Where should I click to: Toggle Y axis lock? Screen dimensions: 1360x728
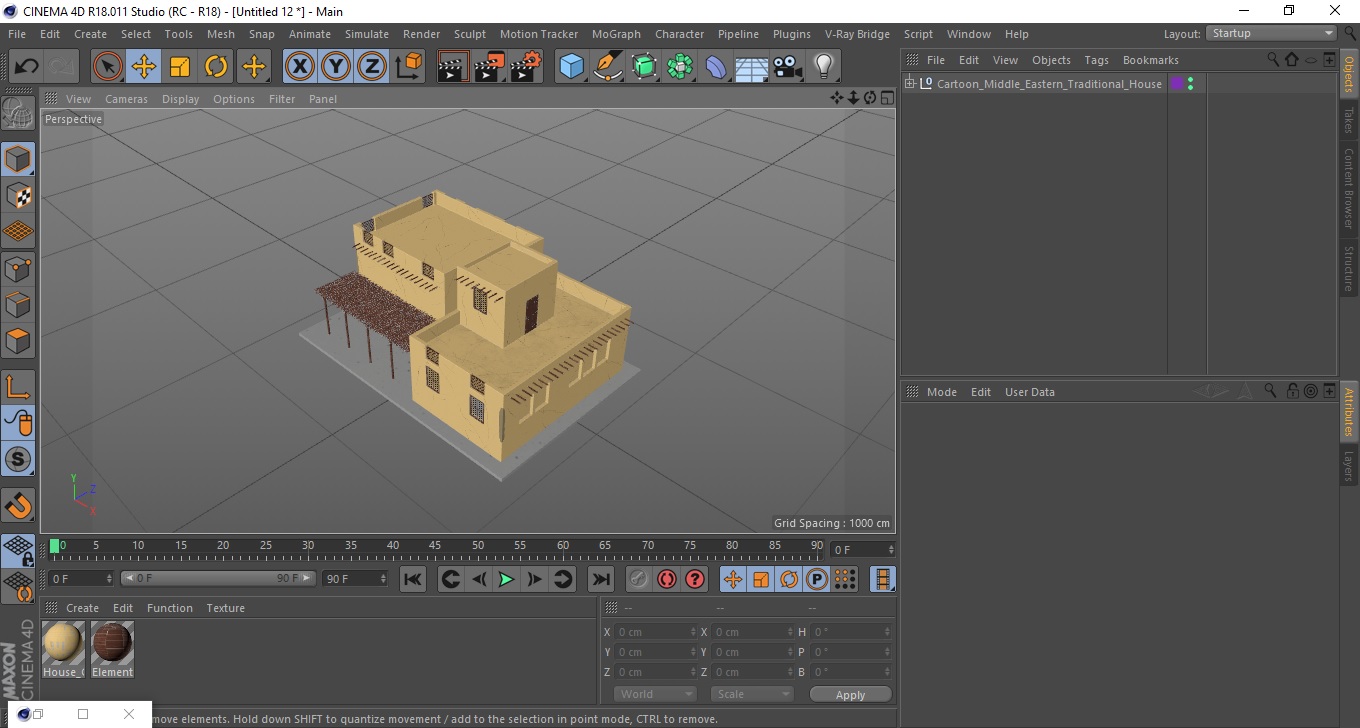336,67
